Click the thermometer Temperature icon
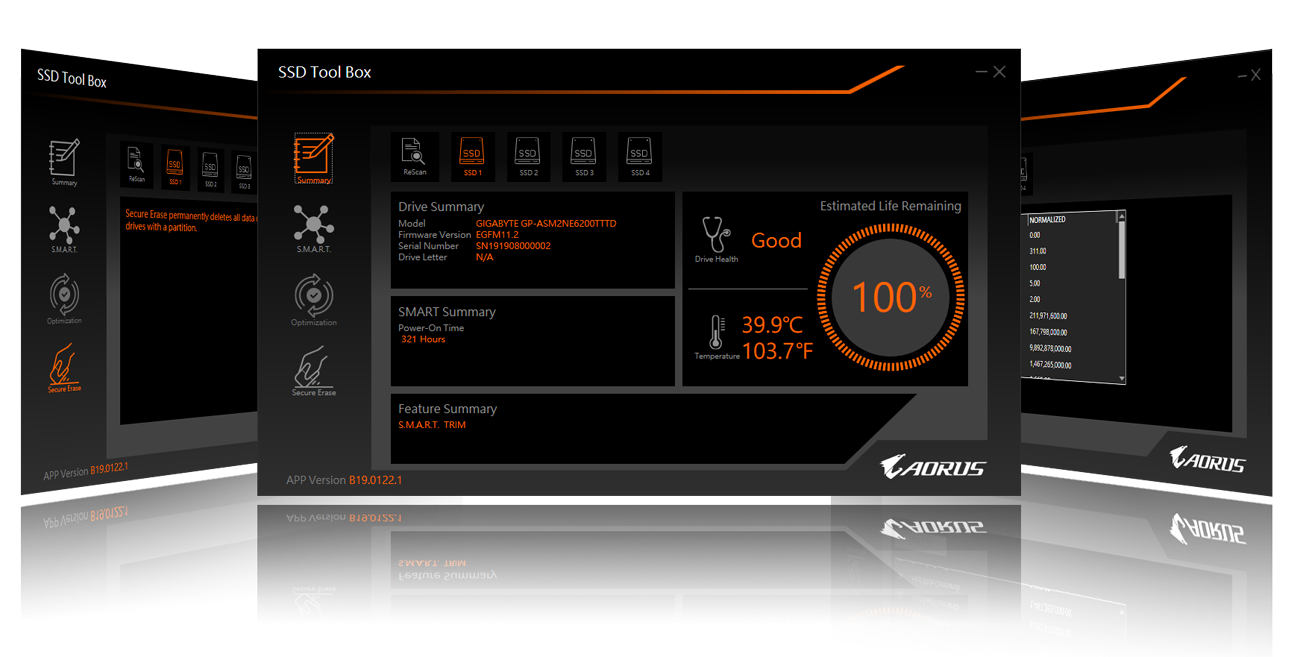 coord(716,334)
